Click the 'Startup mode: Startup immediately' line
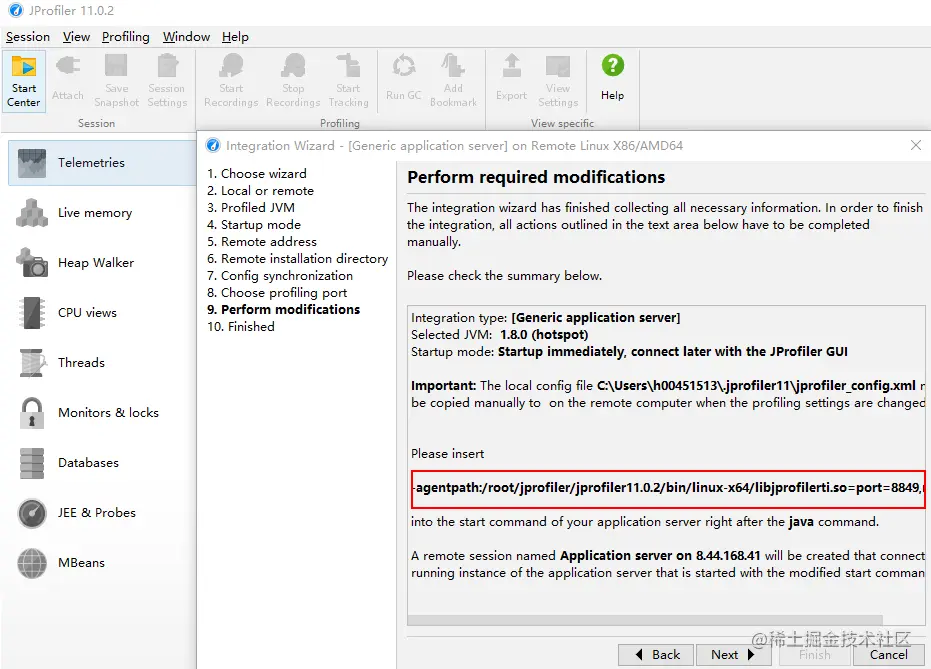Viewport: 931px width, 669px height. point(629,351)
